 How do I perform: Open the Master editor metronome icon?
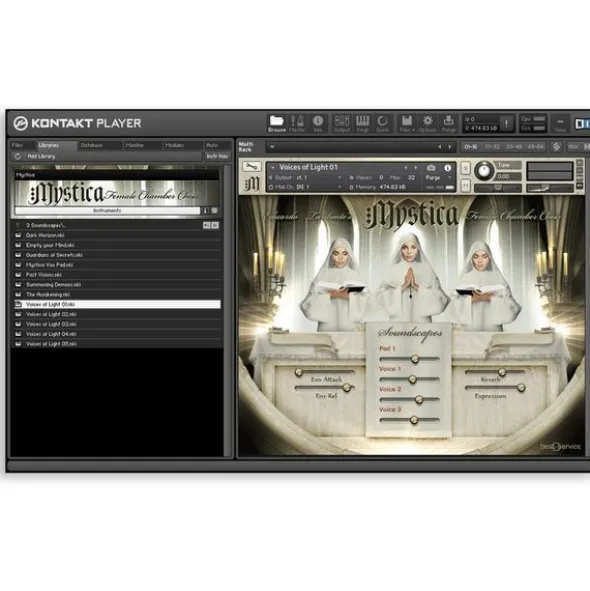click(297, 123)
